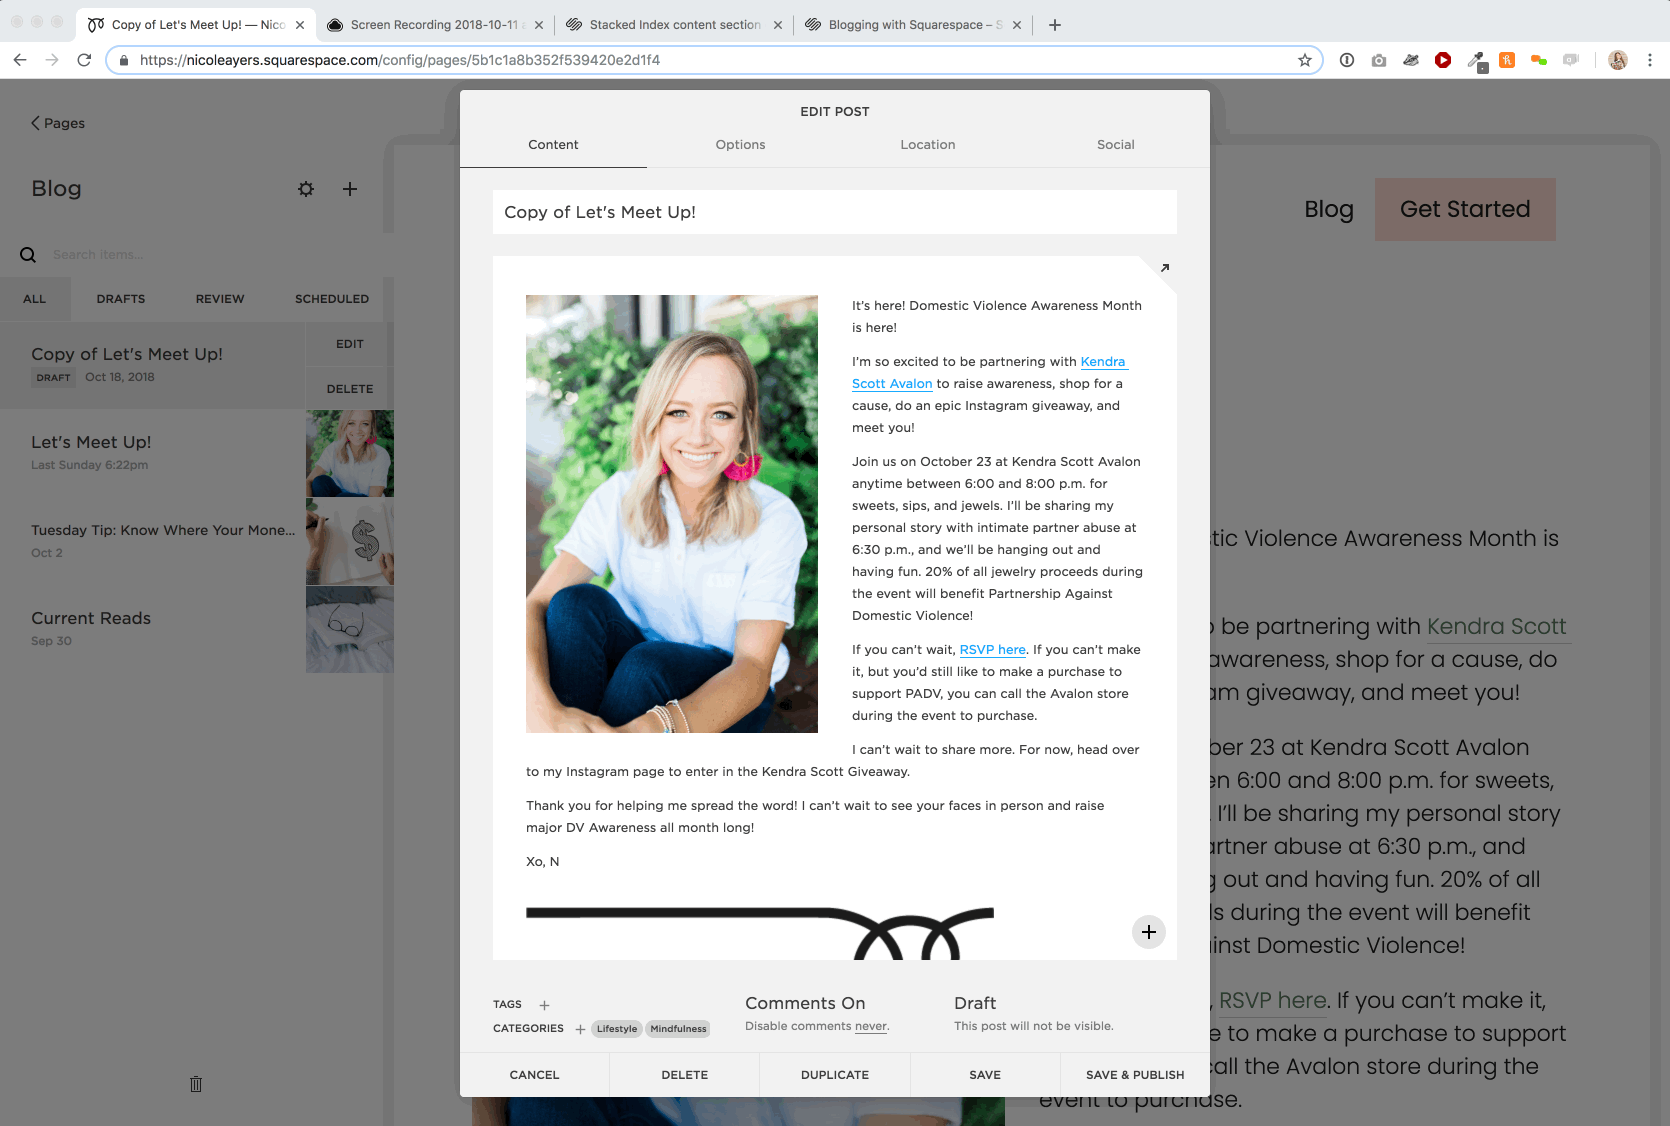Filter posts by Scheduled
The height and width of the screenshot is (1126, 1670).
coord(332,299)
